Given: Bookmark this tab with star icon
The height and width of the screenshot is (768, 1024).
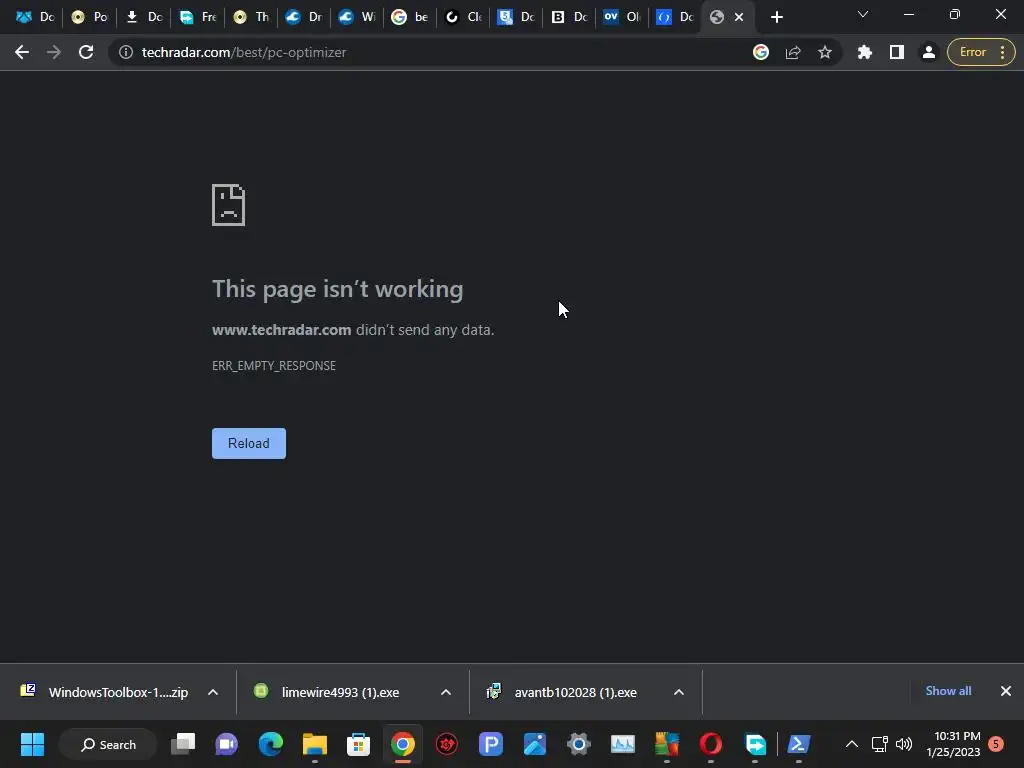Looking at the screenshot, I should click(825, 52).
